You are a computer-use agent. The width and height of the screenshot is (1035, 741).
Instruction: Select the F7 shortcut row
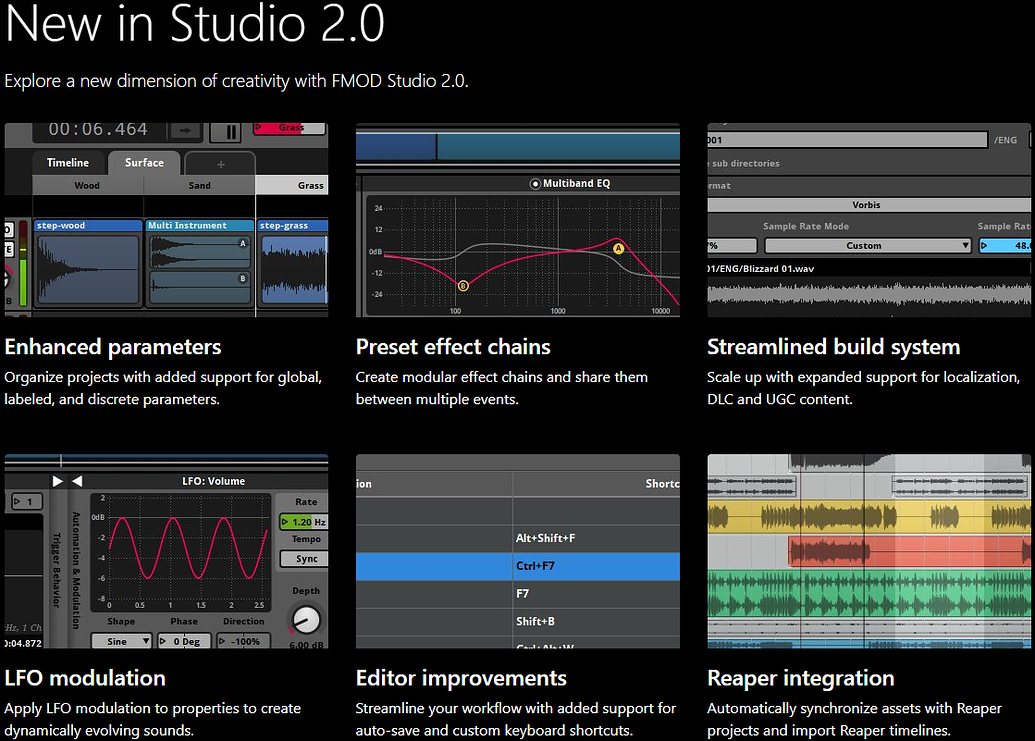tap(518, 594)
